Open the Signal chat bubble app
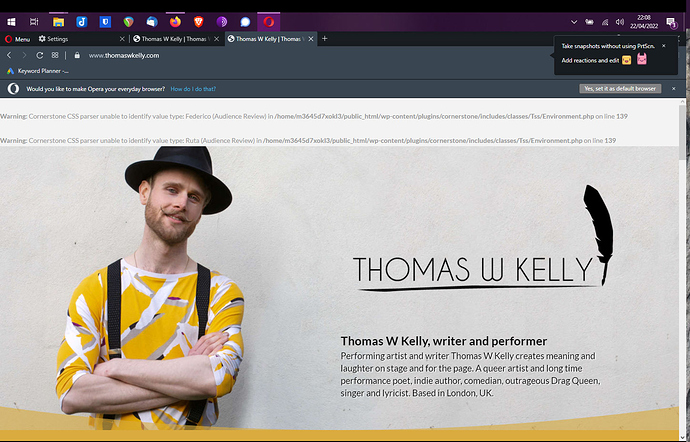Image resolution: width=690 pixels, height=442 pixels. coord(245,22)
